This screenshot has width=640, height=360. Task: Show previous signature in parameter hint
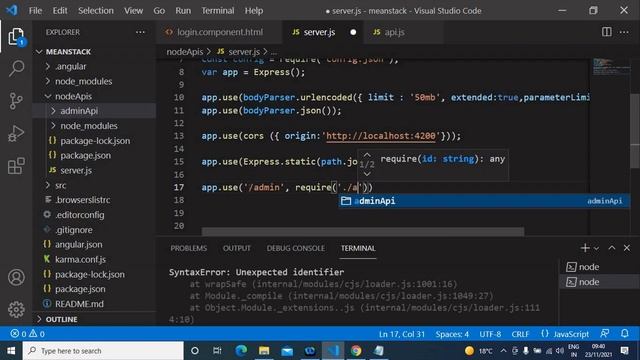pyautogui.click(x=367, y=155)
